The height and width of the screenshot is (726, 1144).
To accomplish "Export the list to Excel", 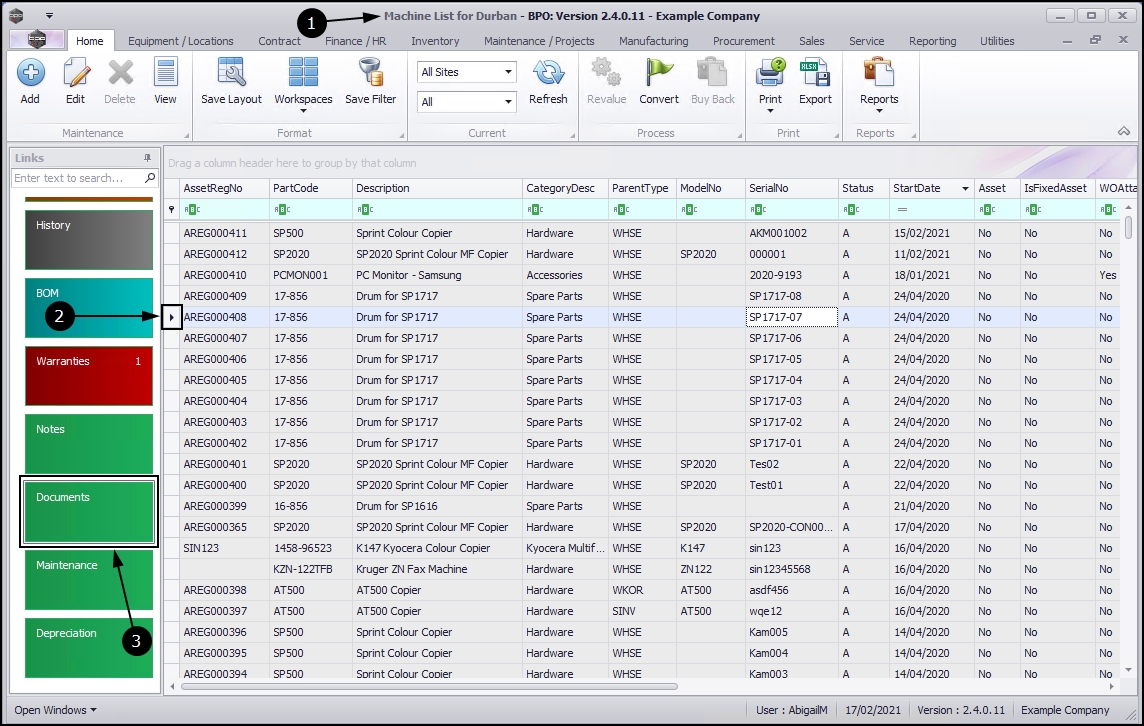I will click(815, 74).
